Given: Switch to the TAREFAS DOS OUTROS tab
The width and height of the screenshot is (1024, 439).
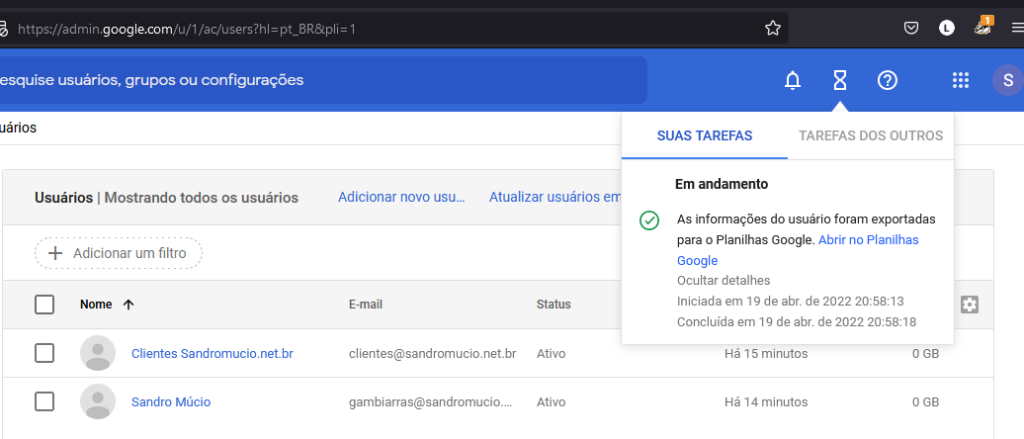Looking at the screenshot, I should 870,136.
